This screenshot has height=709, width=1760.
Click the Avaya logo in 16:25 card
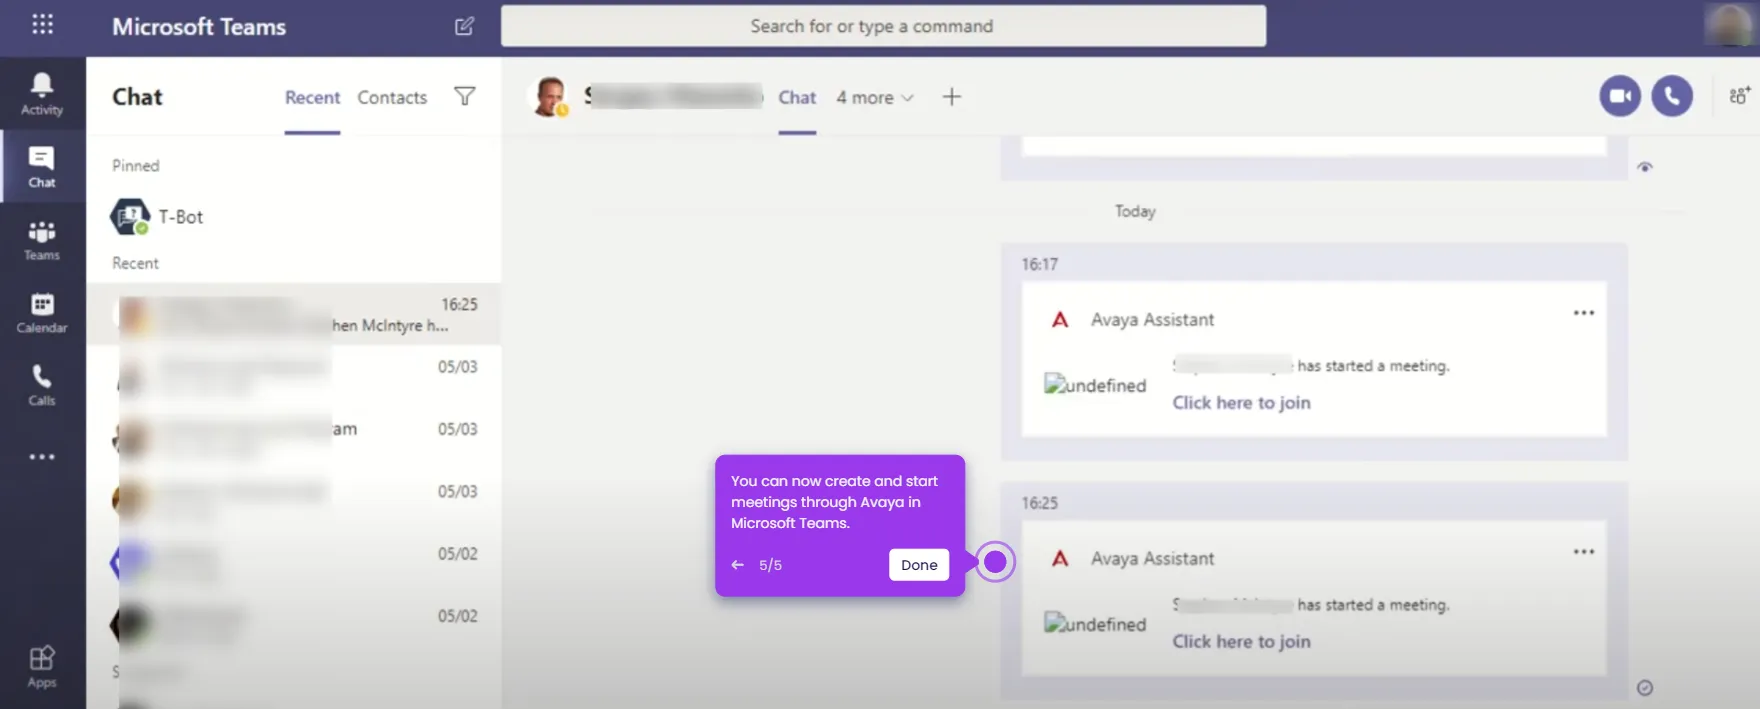(x=1060, y=559)
